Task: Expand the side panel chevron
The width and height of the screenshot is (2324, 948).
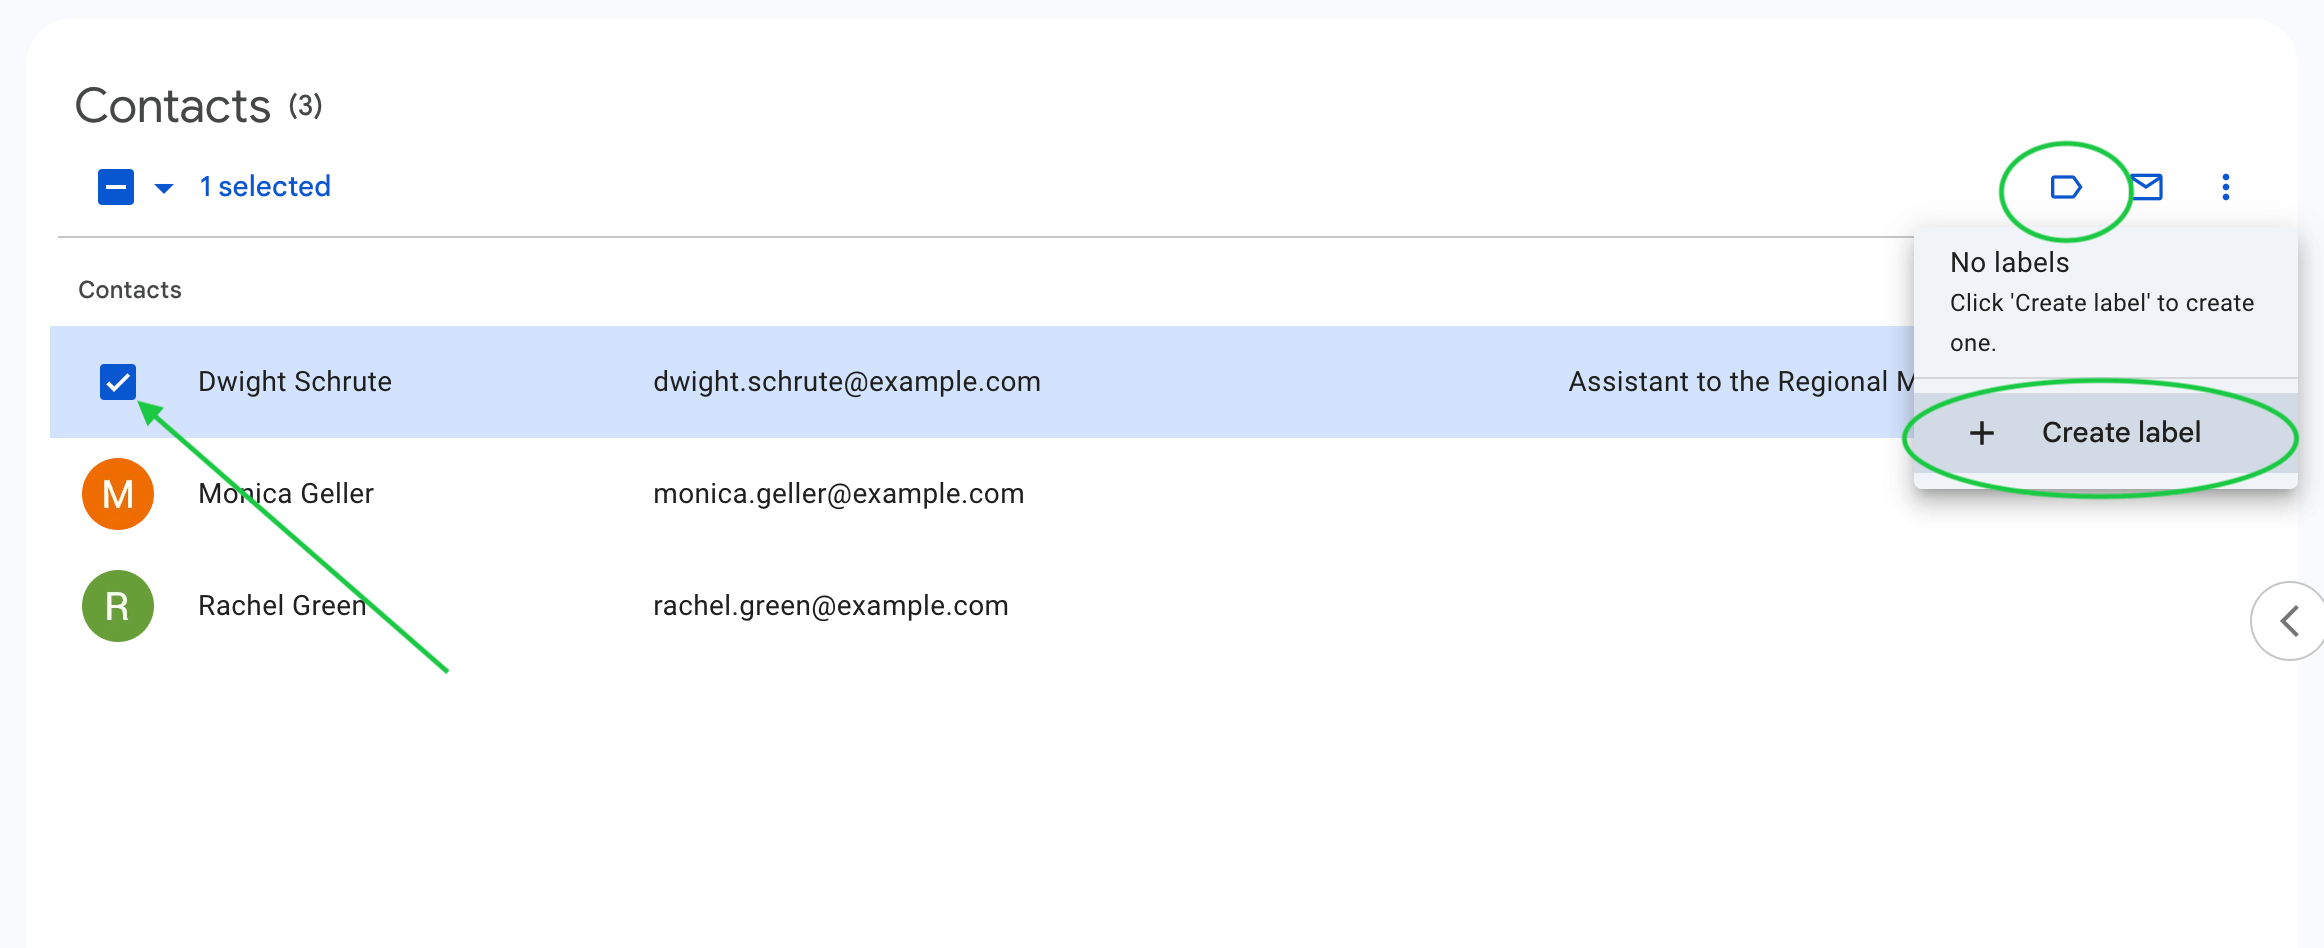Action: (2288, 621)
